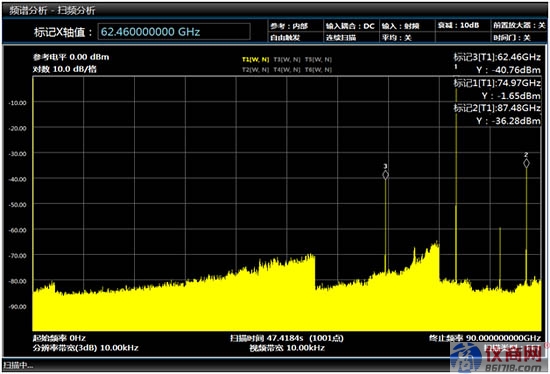Viewport: 550px width, 374px height.
Task: Toggle the 时间门 time gate cell
Action: [x=519, y=38]
